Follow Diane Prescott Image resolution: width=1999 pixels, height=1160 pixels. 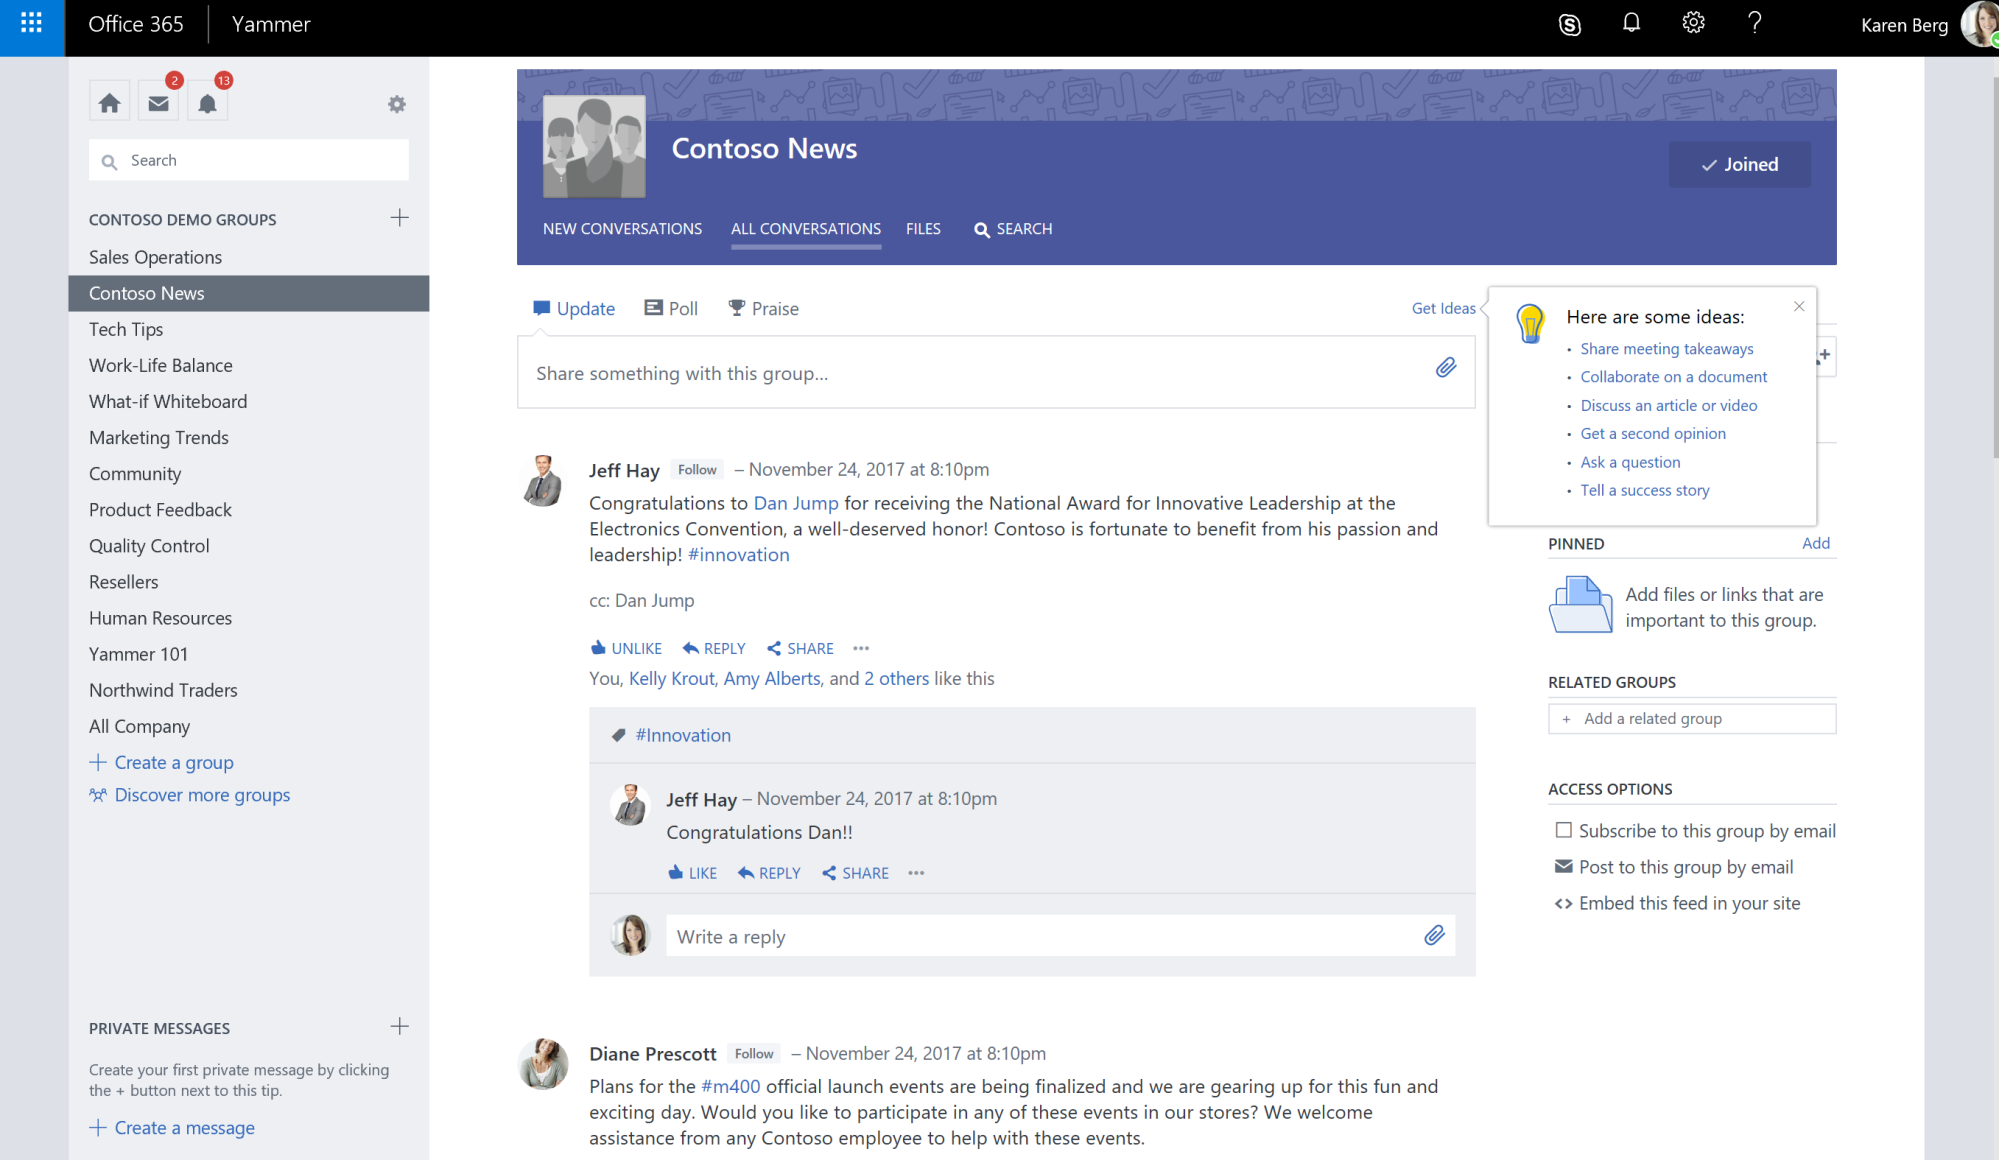point(754,1054)
